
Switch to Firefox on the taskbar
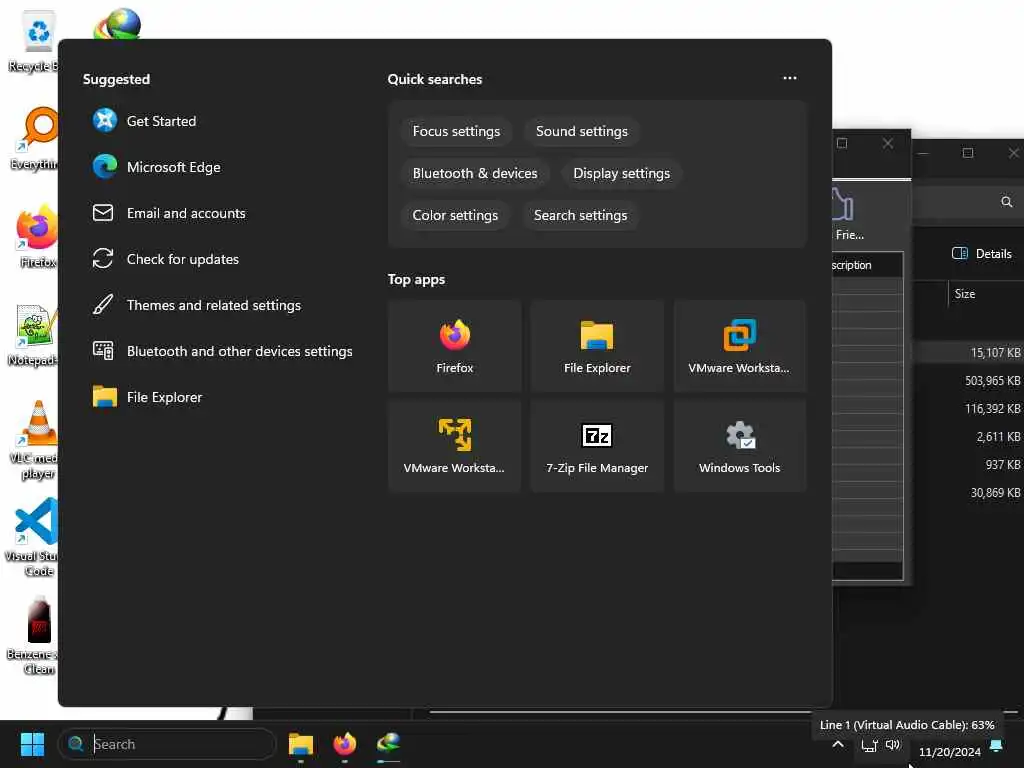click(x=345, y=744)
